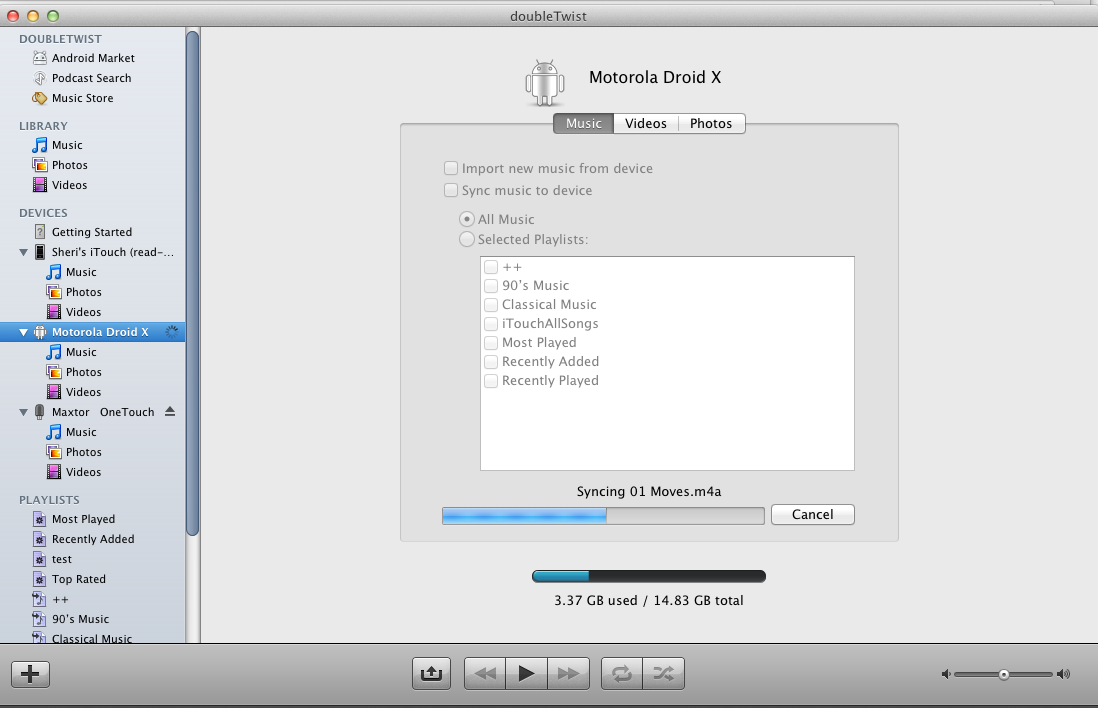
Task: Click the share/upload button in bottom bar
Action: [431, 674]
